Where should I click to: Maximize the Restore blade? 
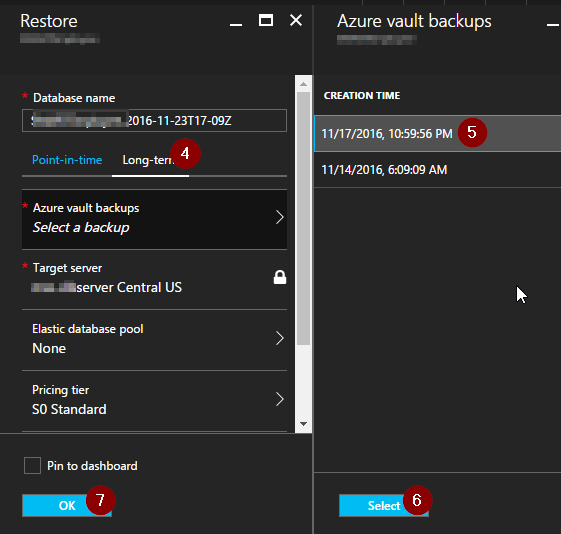(x=266, y=20)
